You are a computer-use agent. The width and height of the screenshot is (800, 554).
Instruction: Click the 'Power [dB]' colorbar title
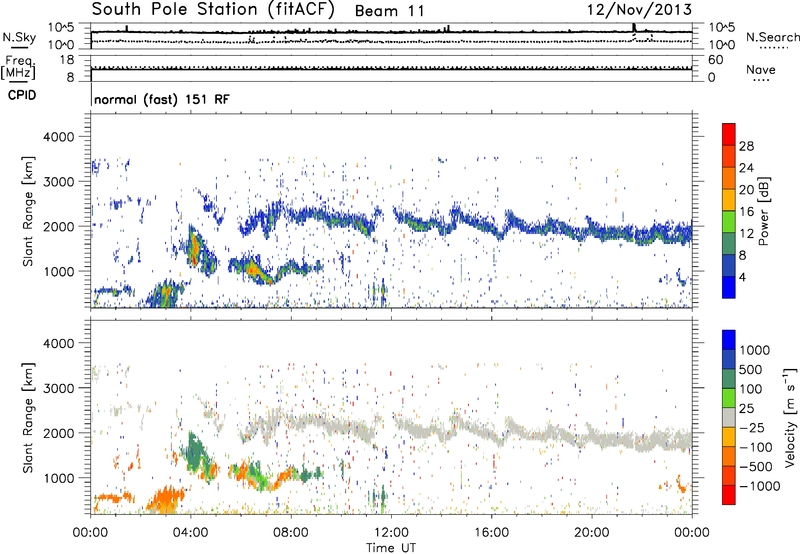(x=763, y=211)
